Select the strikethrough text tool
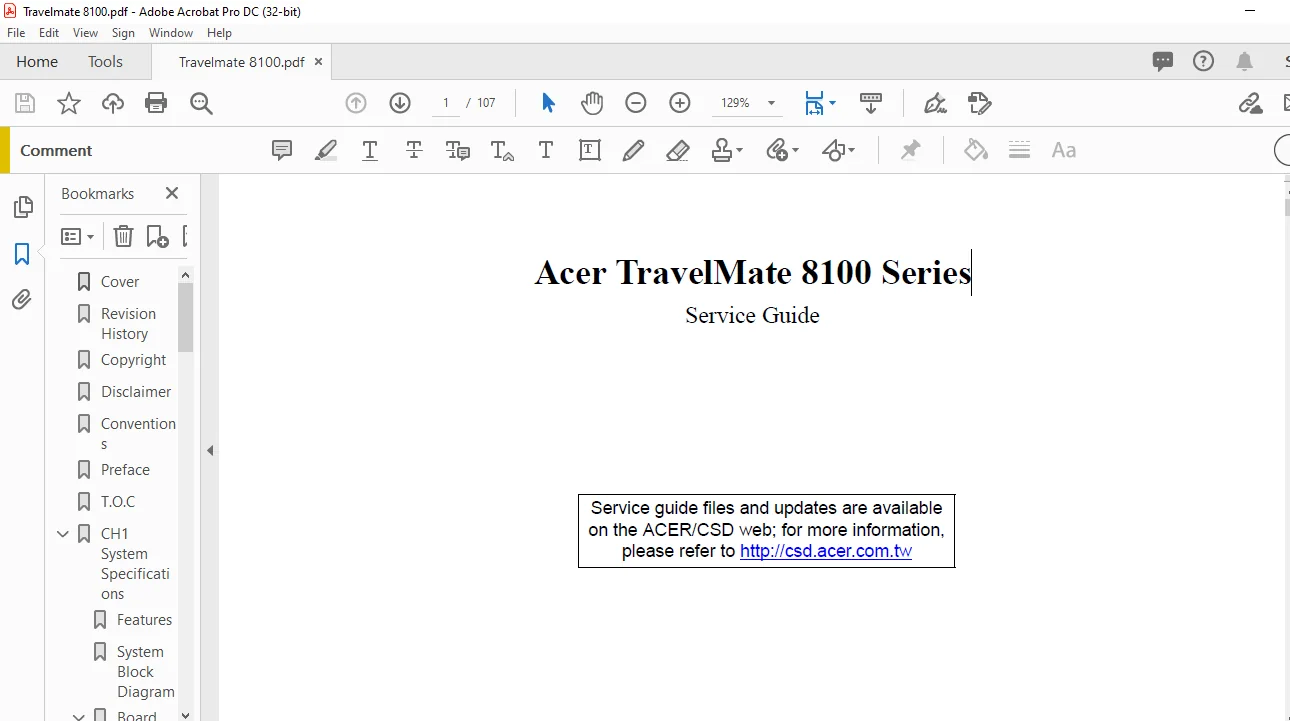Image resolution: width=1290 pixels, height=721 pixels. click(414, 150)
